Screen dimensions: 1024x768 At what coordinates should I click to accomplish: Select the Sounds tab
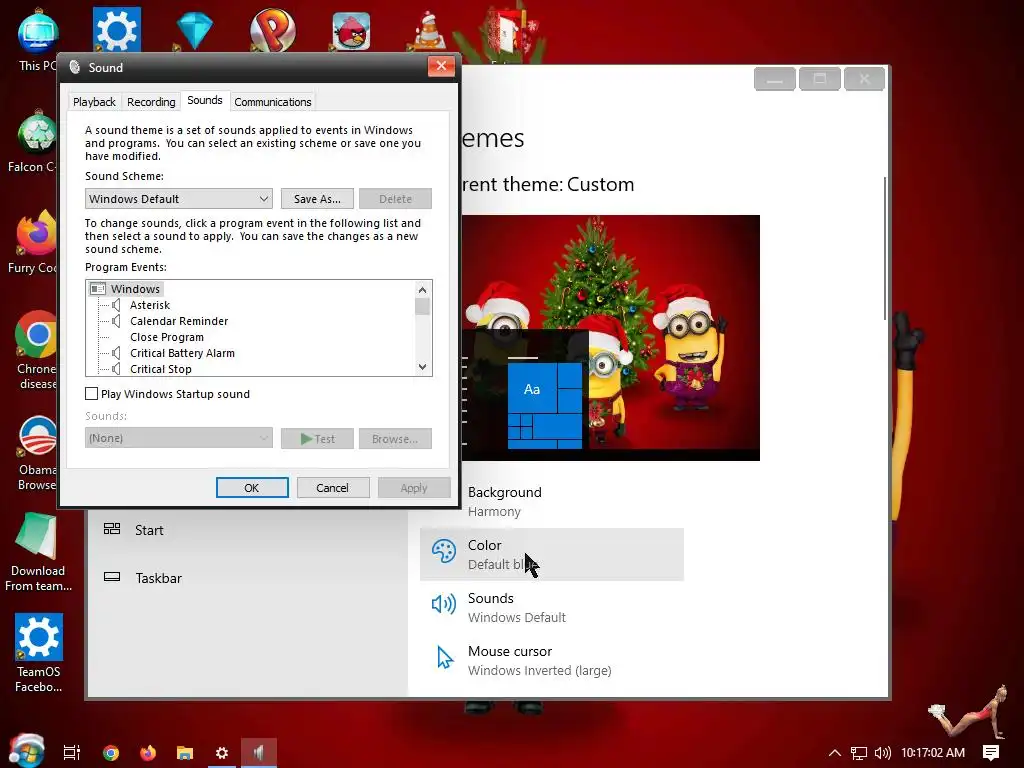(x=204, y=100)
